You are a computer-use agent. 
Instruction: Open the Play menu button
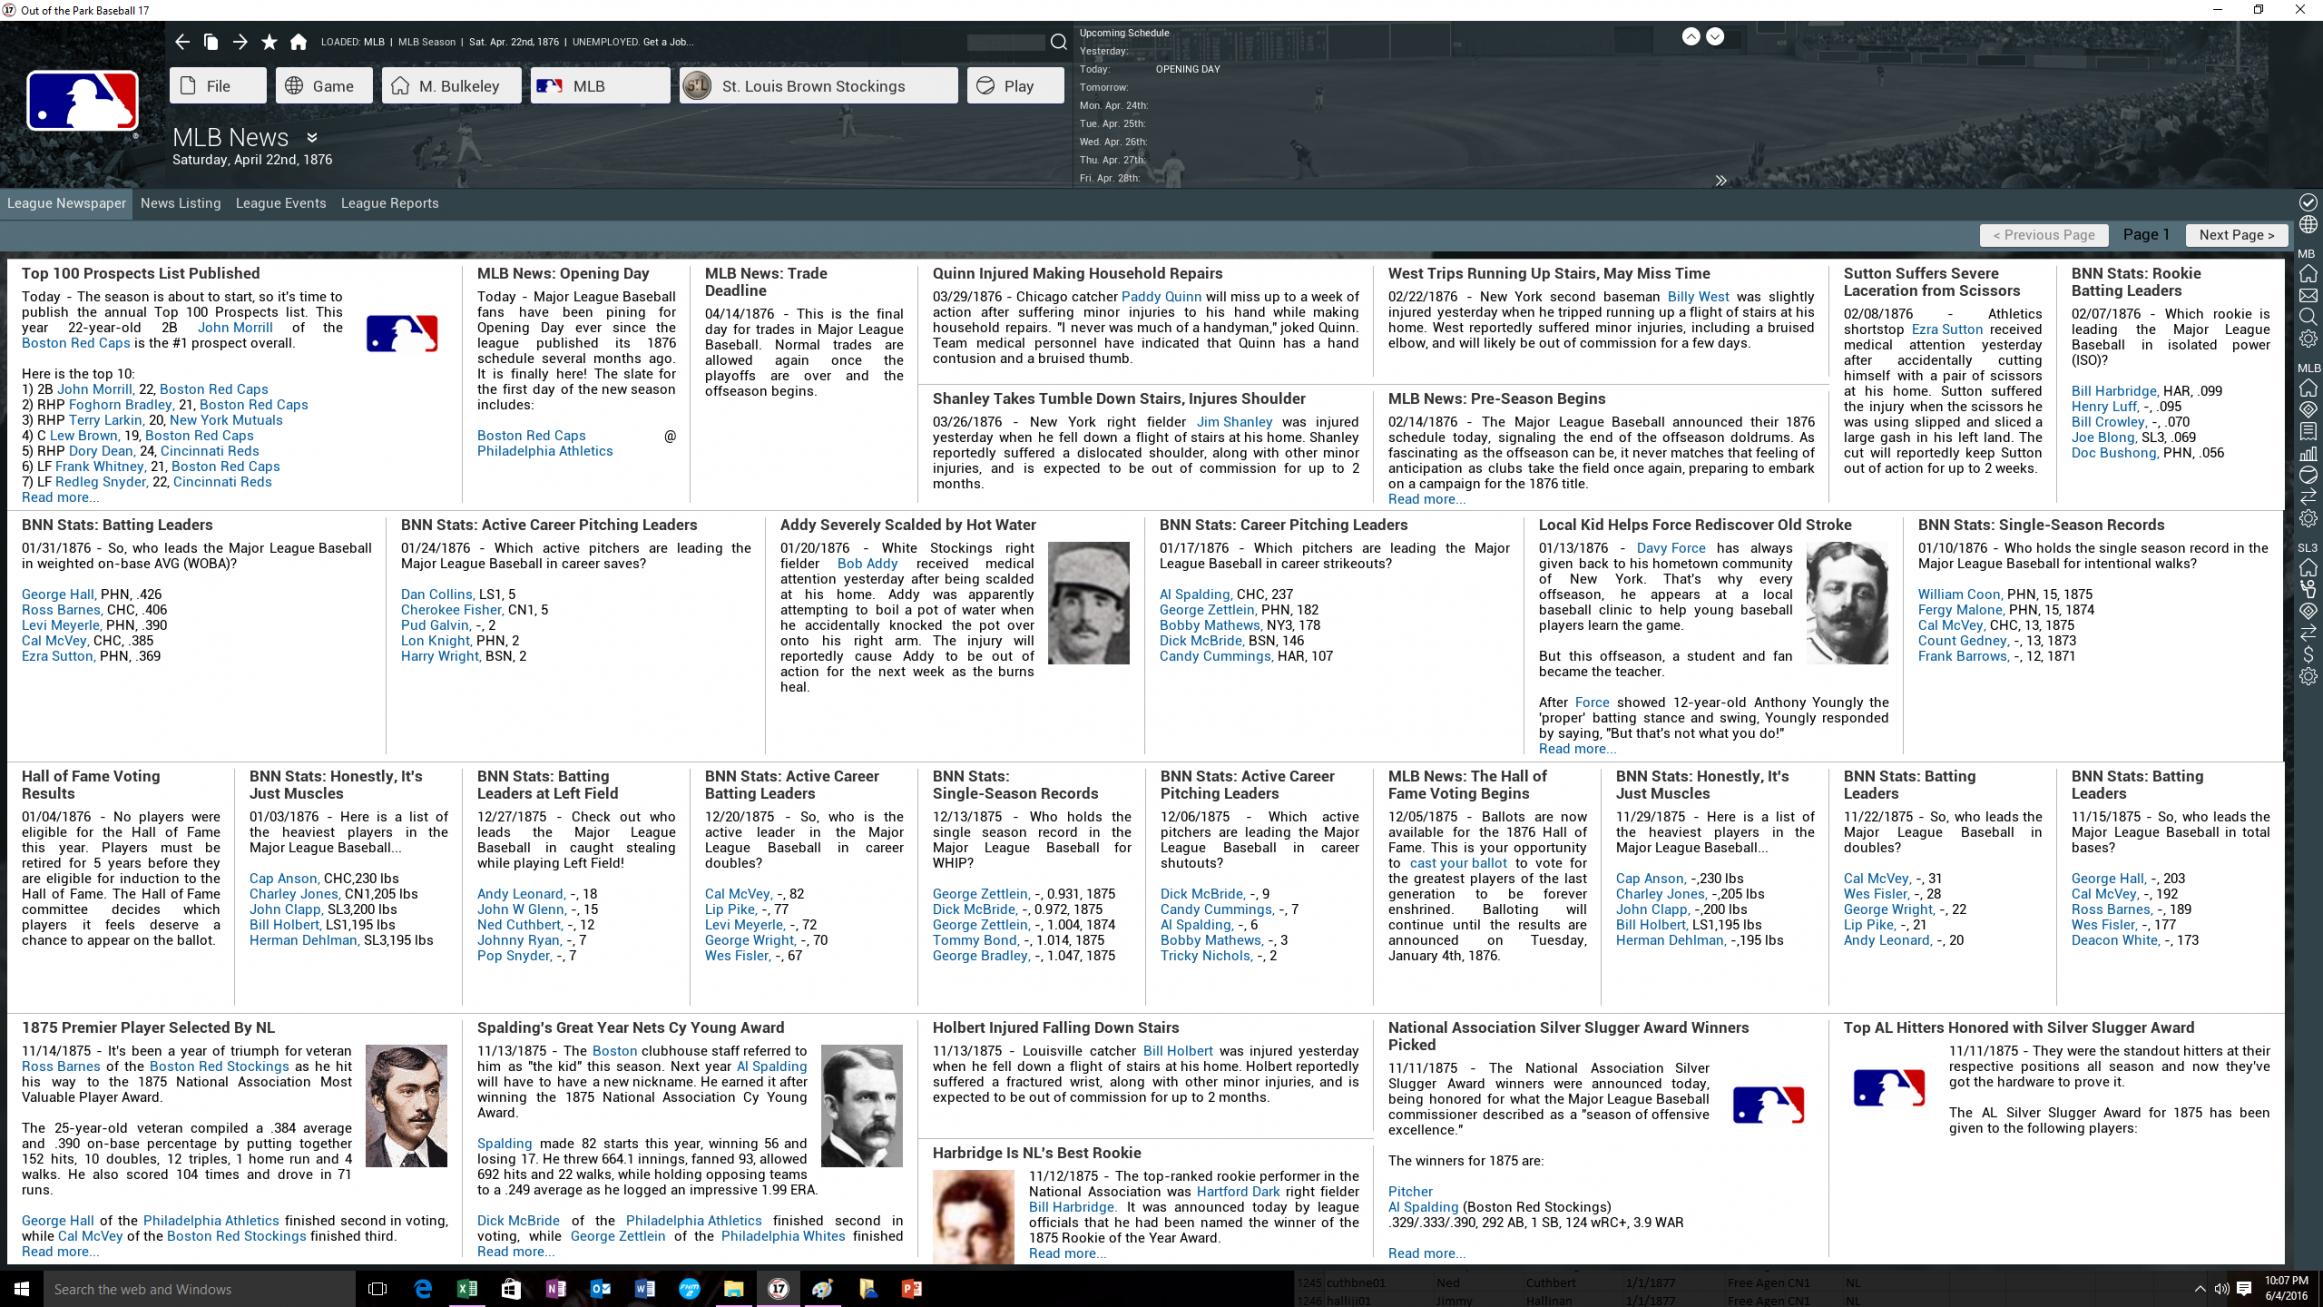coord(1015,86)
